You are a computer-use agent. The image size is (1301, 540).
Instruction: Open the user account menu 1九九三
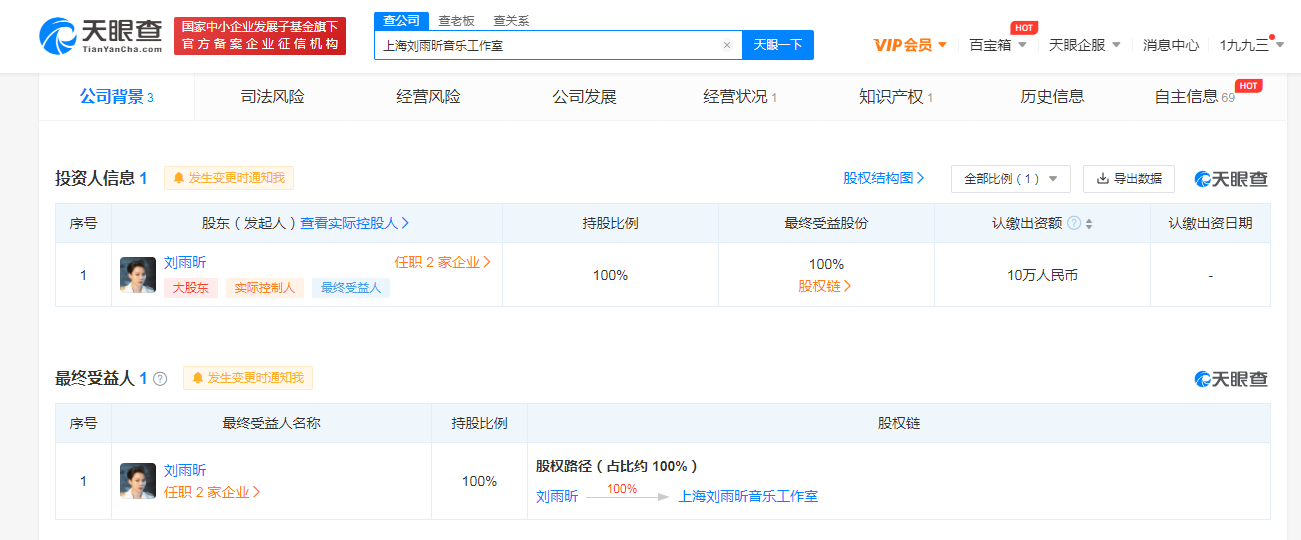tap(1252, 45)
